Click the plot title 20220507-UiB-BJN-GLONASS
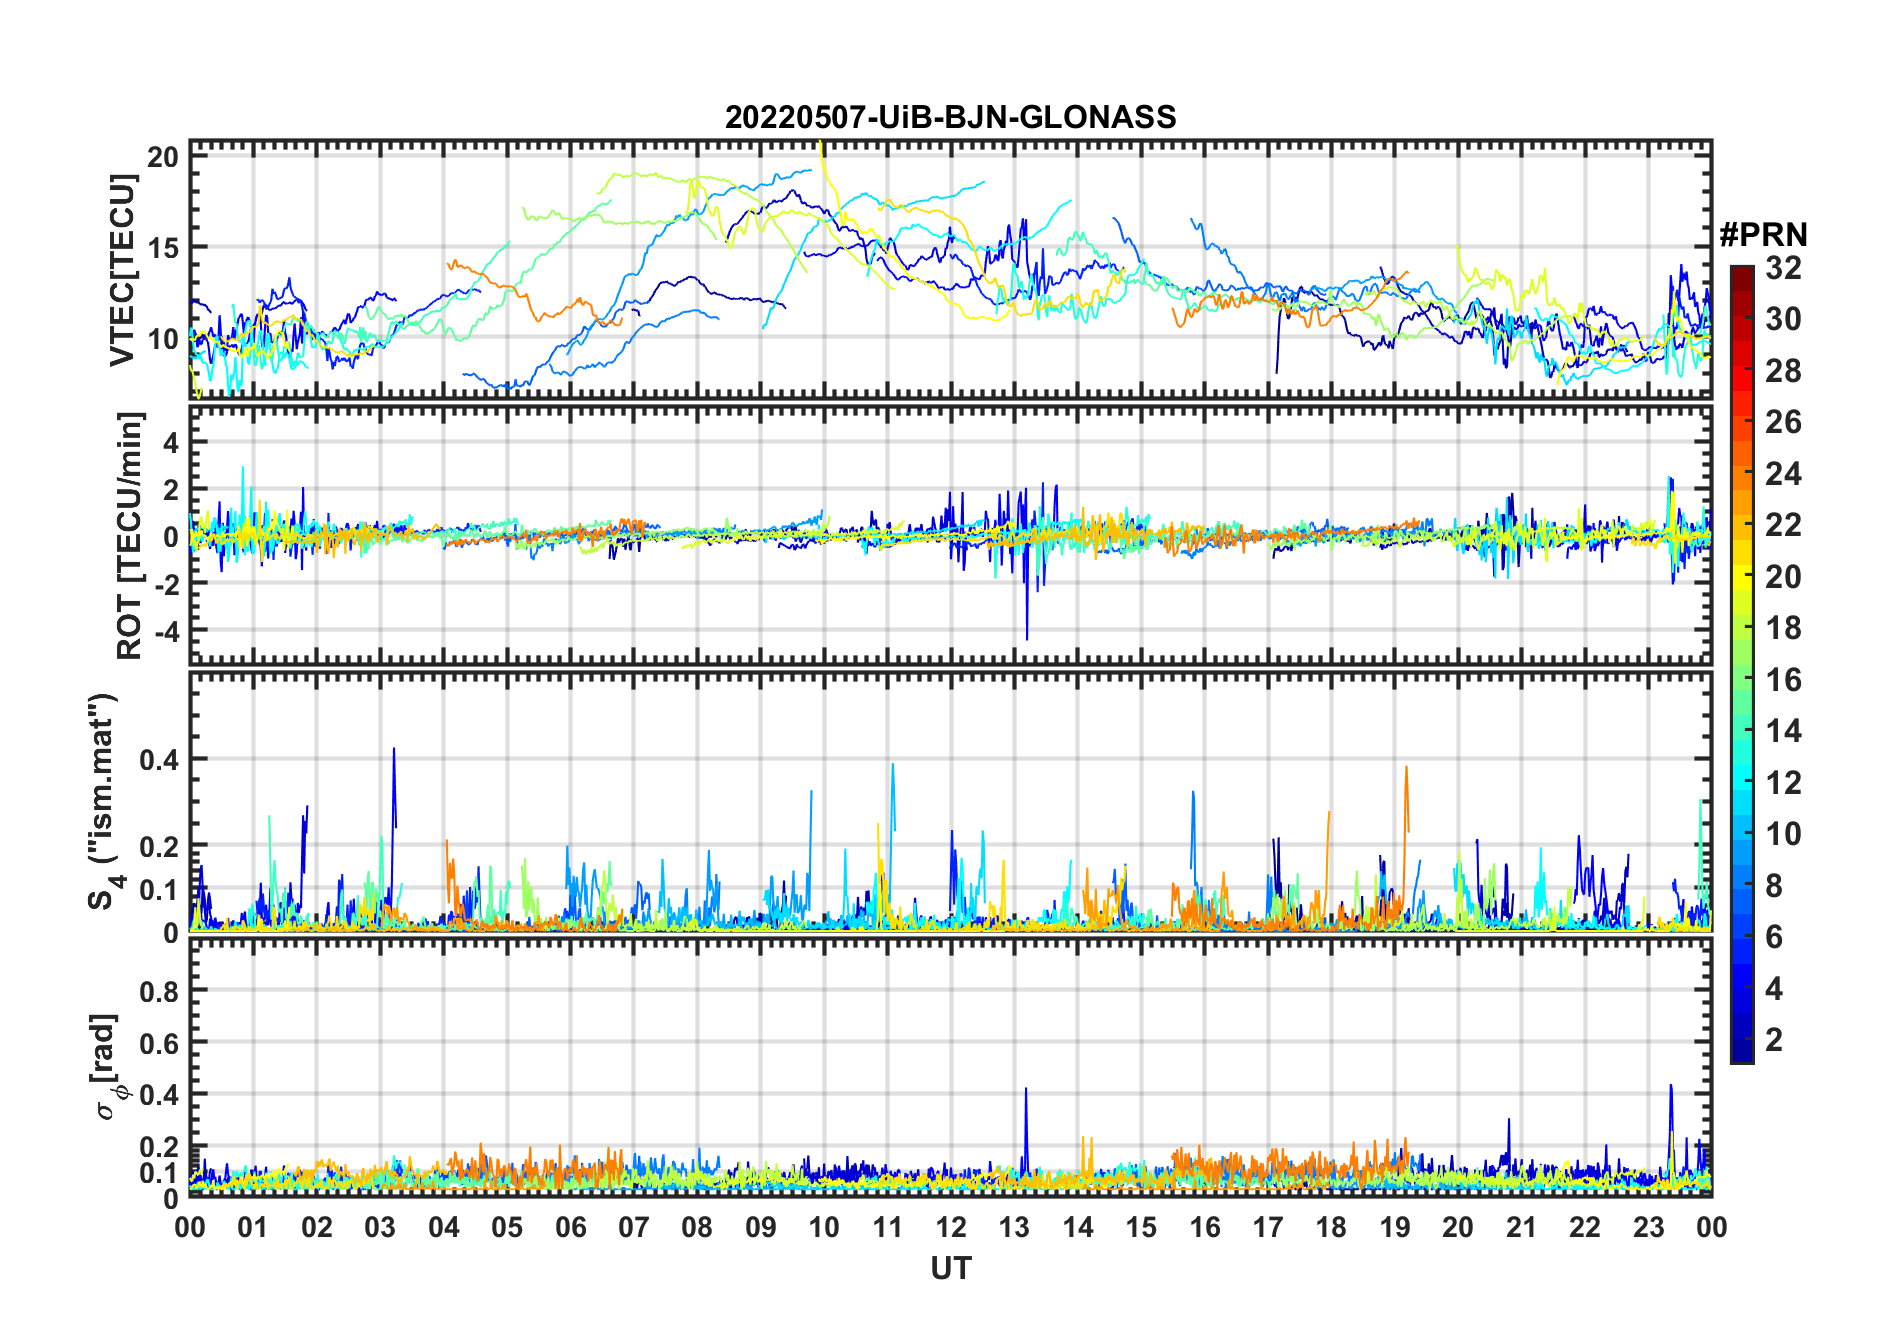 (x=950, y=117)
